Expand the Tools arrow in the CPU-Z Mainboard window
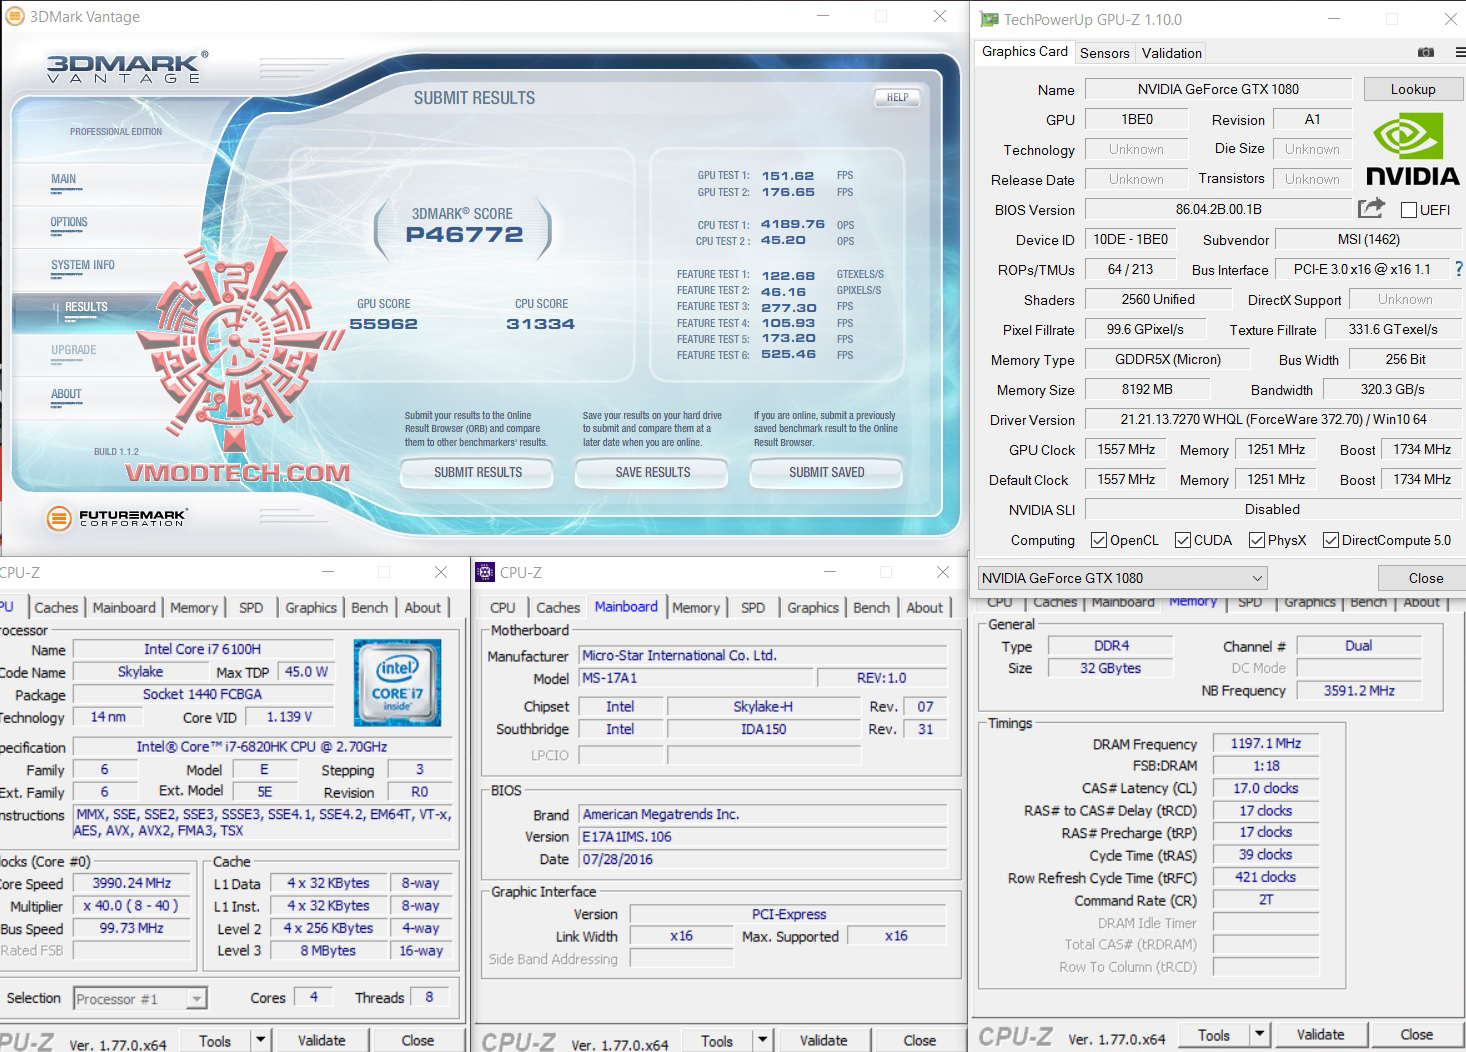 pyautogui.click(x=762, y=1041)
